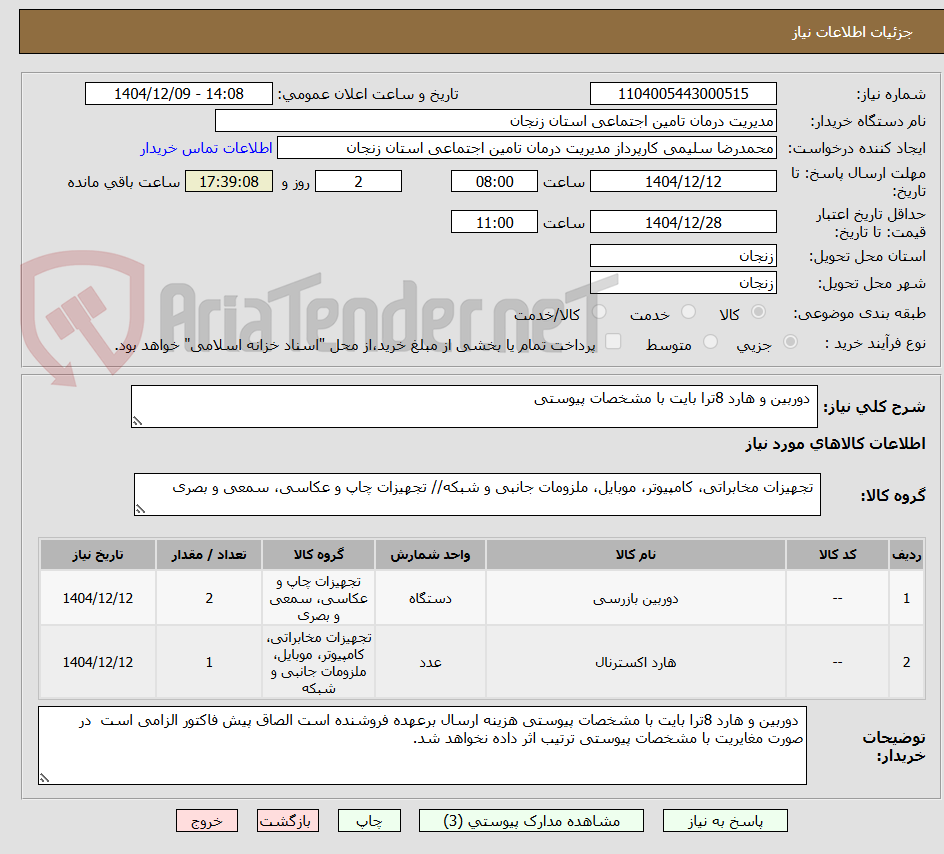Click the ردیف column header
This screenshot has width=944, height=854.
coord(907,554)
